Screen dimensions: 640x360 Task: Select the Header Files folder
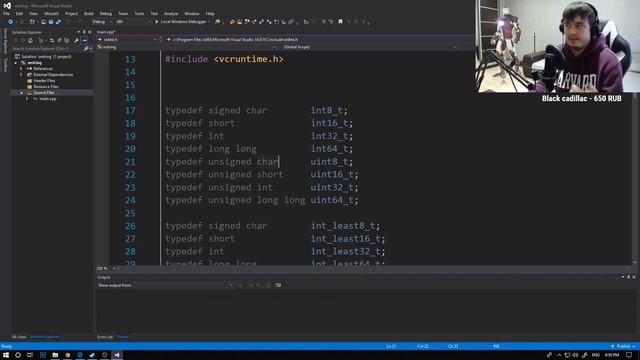tap(44, 80)
